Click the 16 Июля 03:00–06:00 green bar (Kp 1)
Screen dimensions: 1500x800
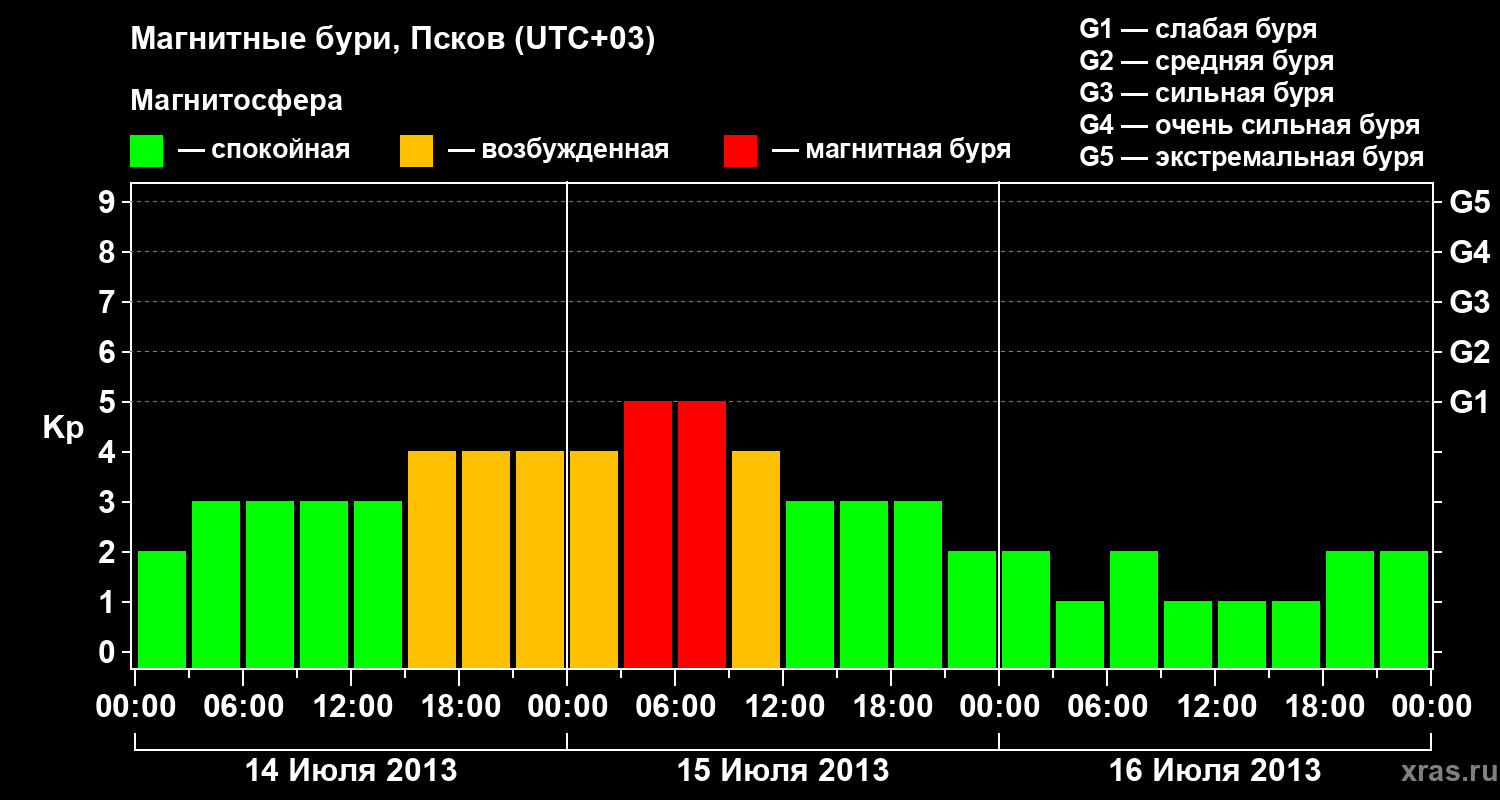[x=1080, y=634]
